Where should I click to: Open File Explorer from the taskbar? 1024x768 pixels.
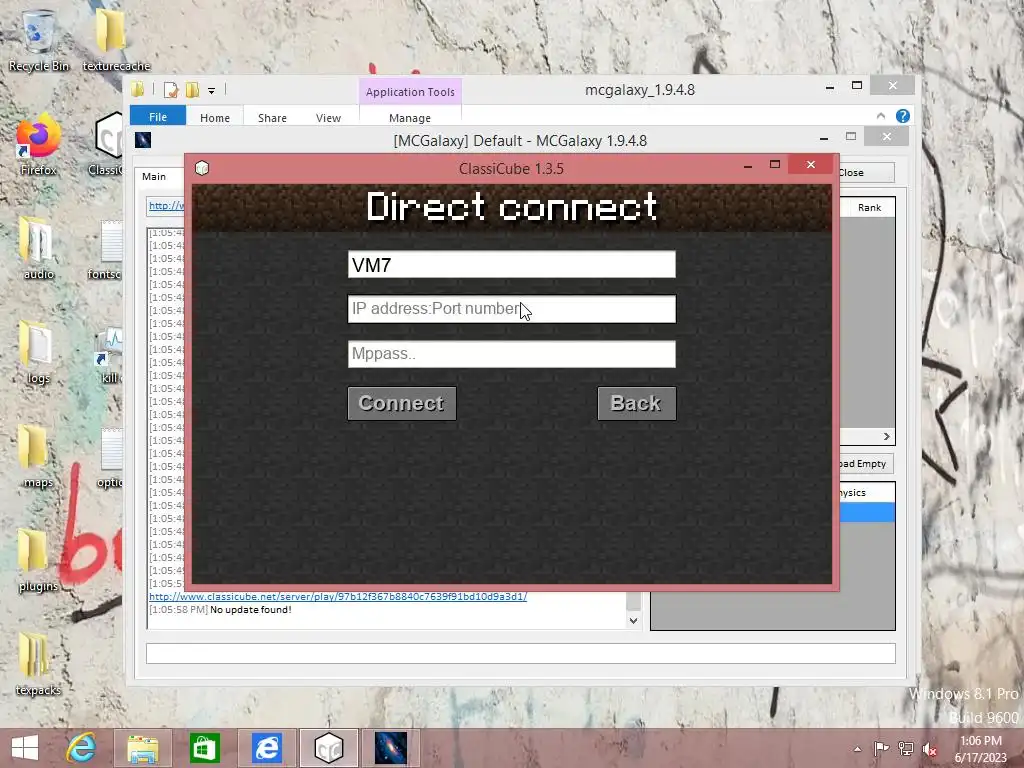click(143, 748)
